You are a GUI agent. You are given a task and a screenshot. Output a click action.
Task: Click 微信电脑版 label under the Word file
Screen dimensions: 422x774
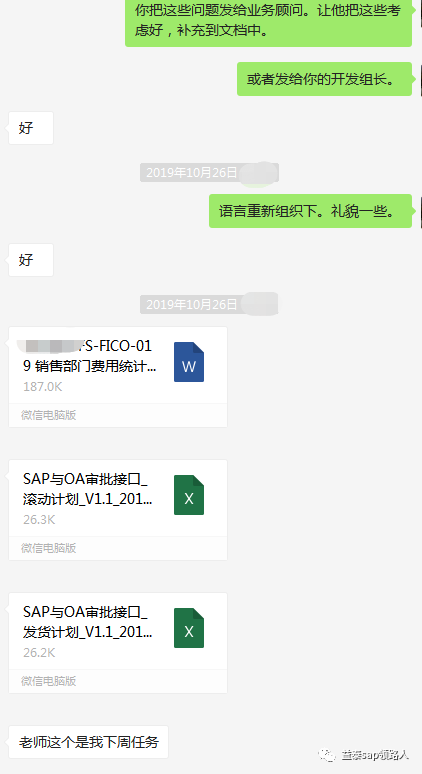(x=48, y=415)
